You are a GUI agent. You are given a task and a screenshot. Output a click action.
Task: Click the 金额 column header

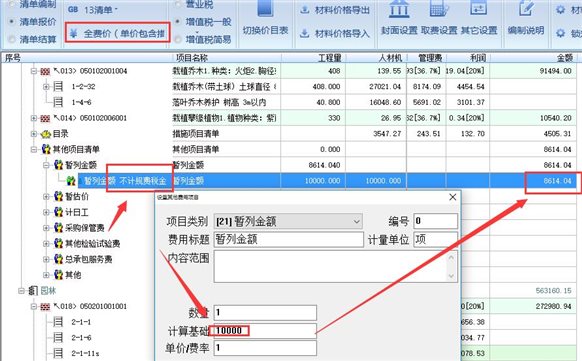[x=533, y=58]
